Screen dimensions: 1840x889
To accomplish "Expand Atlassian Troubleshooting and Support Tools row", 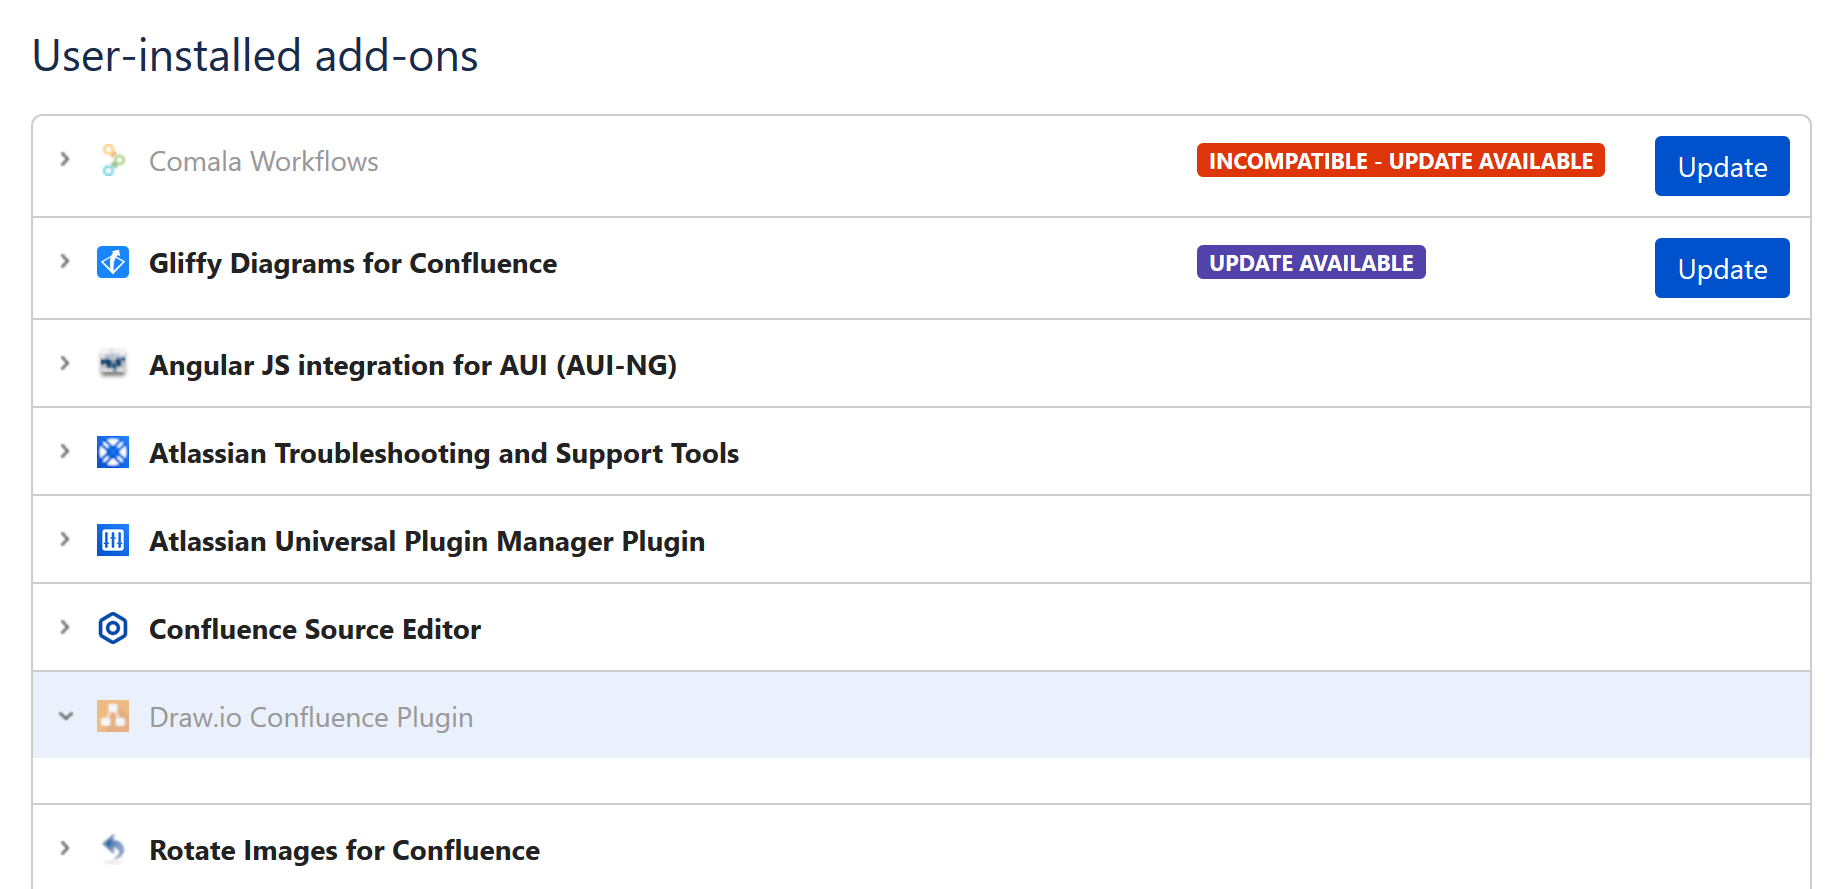I will click(x=65, y=452).
